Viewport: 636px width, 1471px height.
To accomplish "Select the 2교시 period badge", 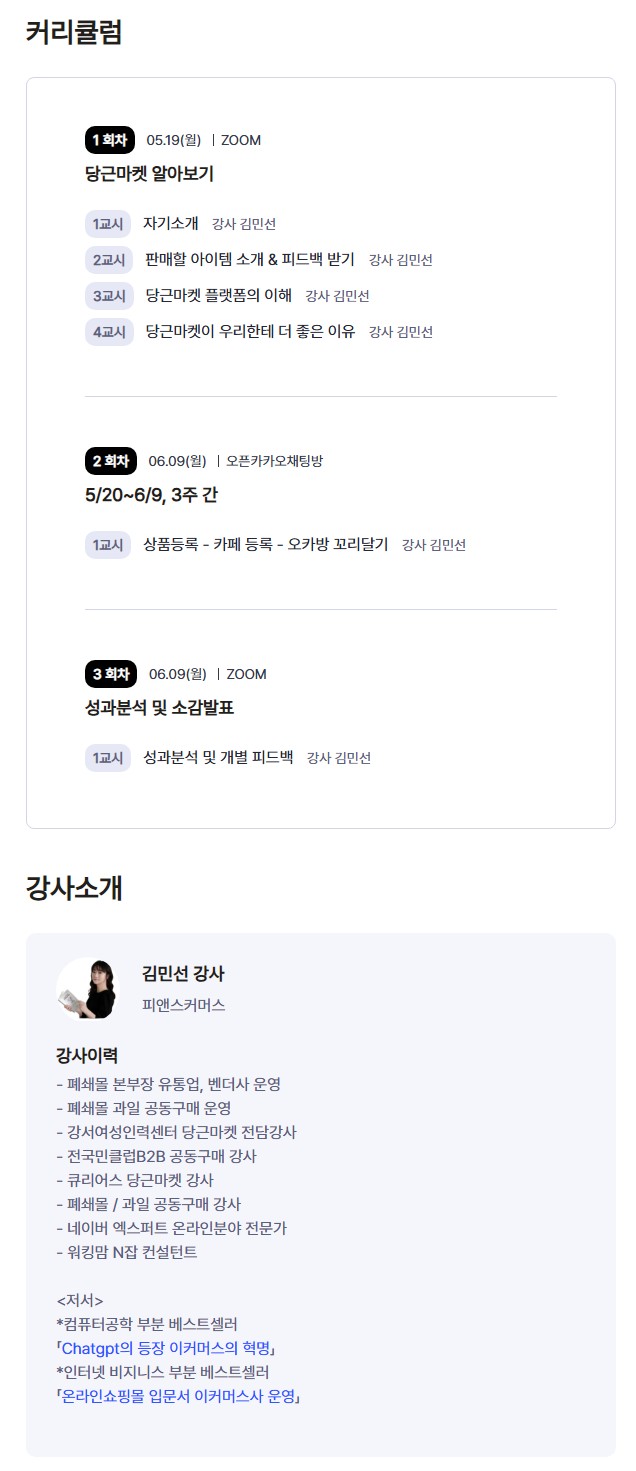I will click(109, 260).
